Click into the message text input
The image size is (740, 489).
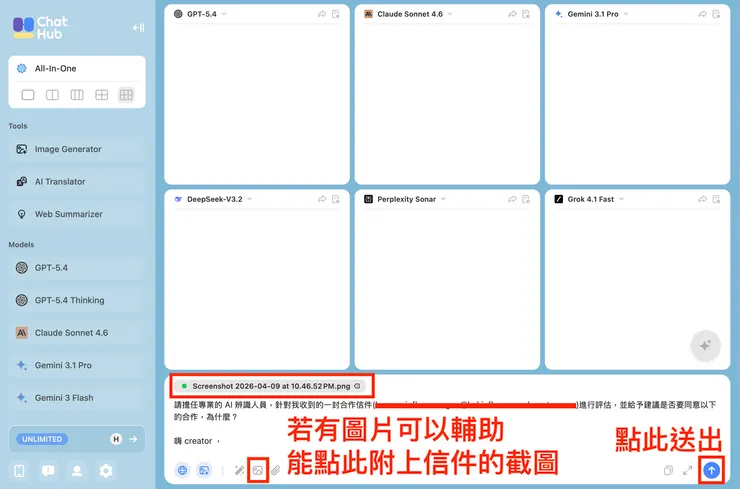pyautogui.click(x=445, y=422)
